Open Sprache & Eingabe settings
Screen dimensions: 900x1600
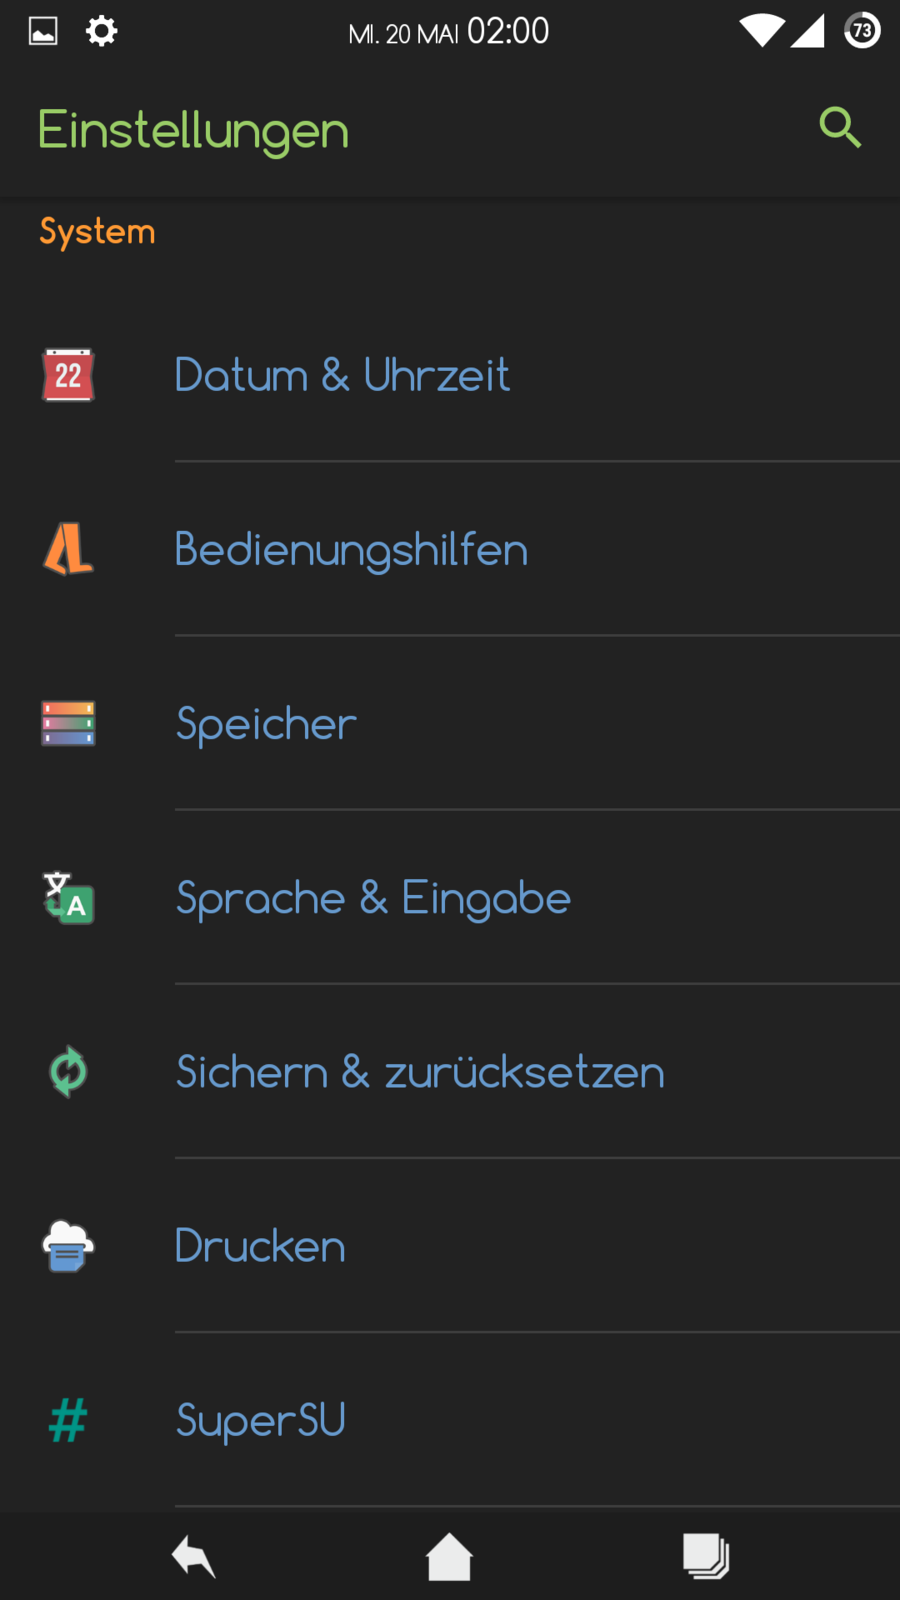click(x=373, y=897)
